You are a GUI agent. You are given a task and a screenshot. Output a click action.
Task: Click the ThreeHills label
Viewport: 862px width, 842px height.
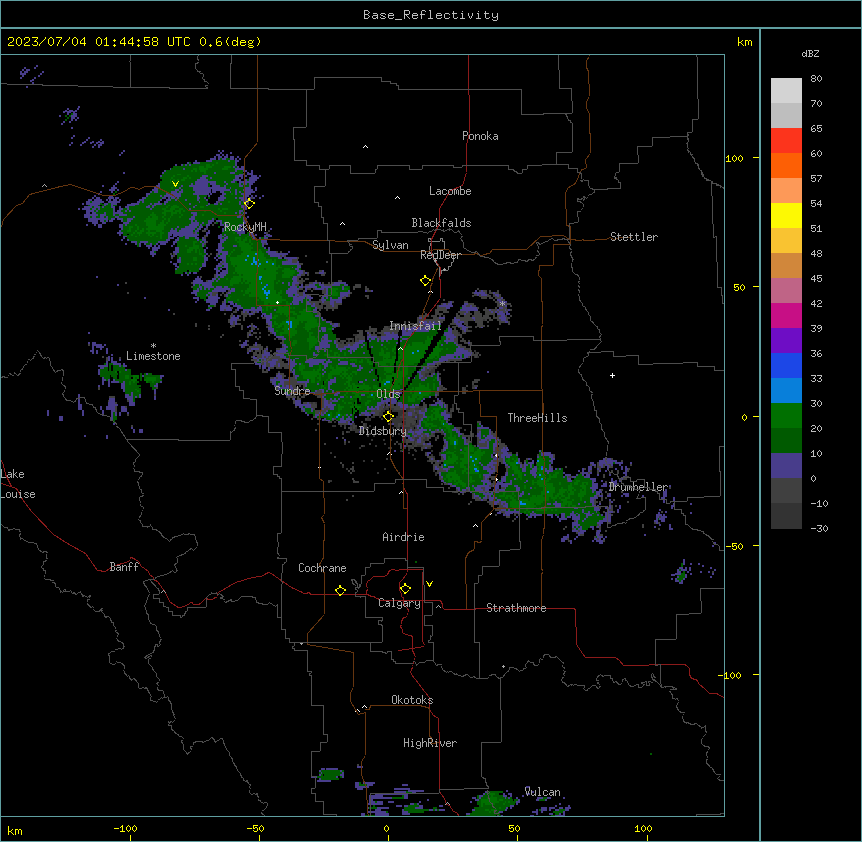point(538,418)
